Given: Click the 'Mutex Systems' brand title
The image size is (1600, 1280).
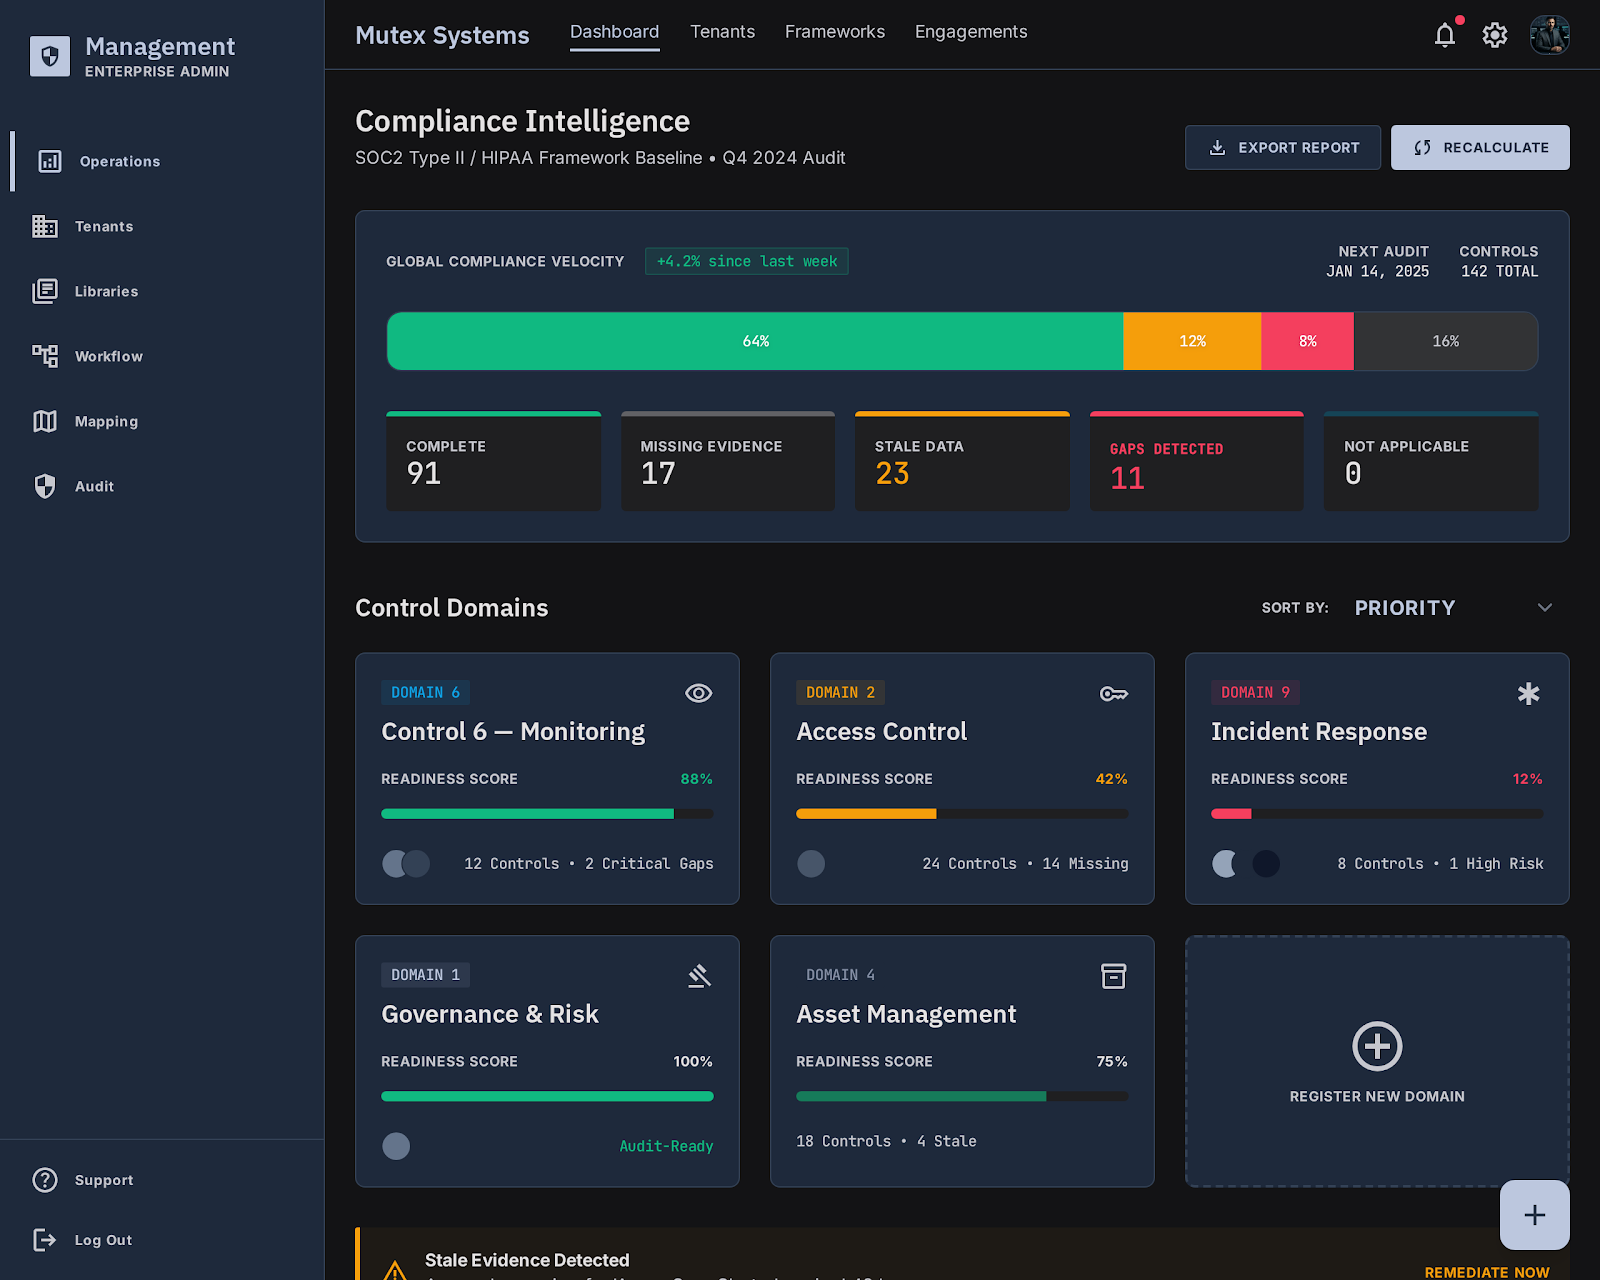Looking at the screenshot, I should pyautogui.click(x=442, y=35).
